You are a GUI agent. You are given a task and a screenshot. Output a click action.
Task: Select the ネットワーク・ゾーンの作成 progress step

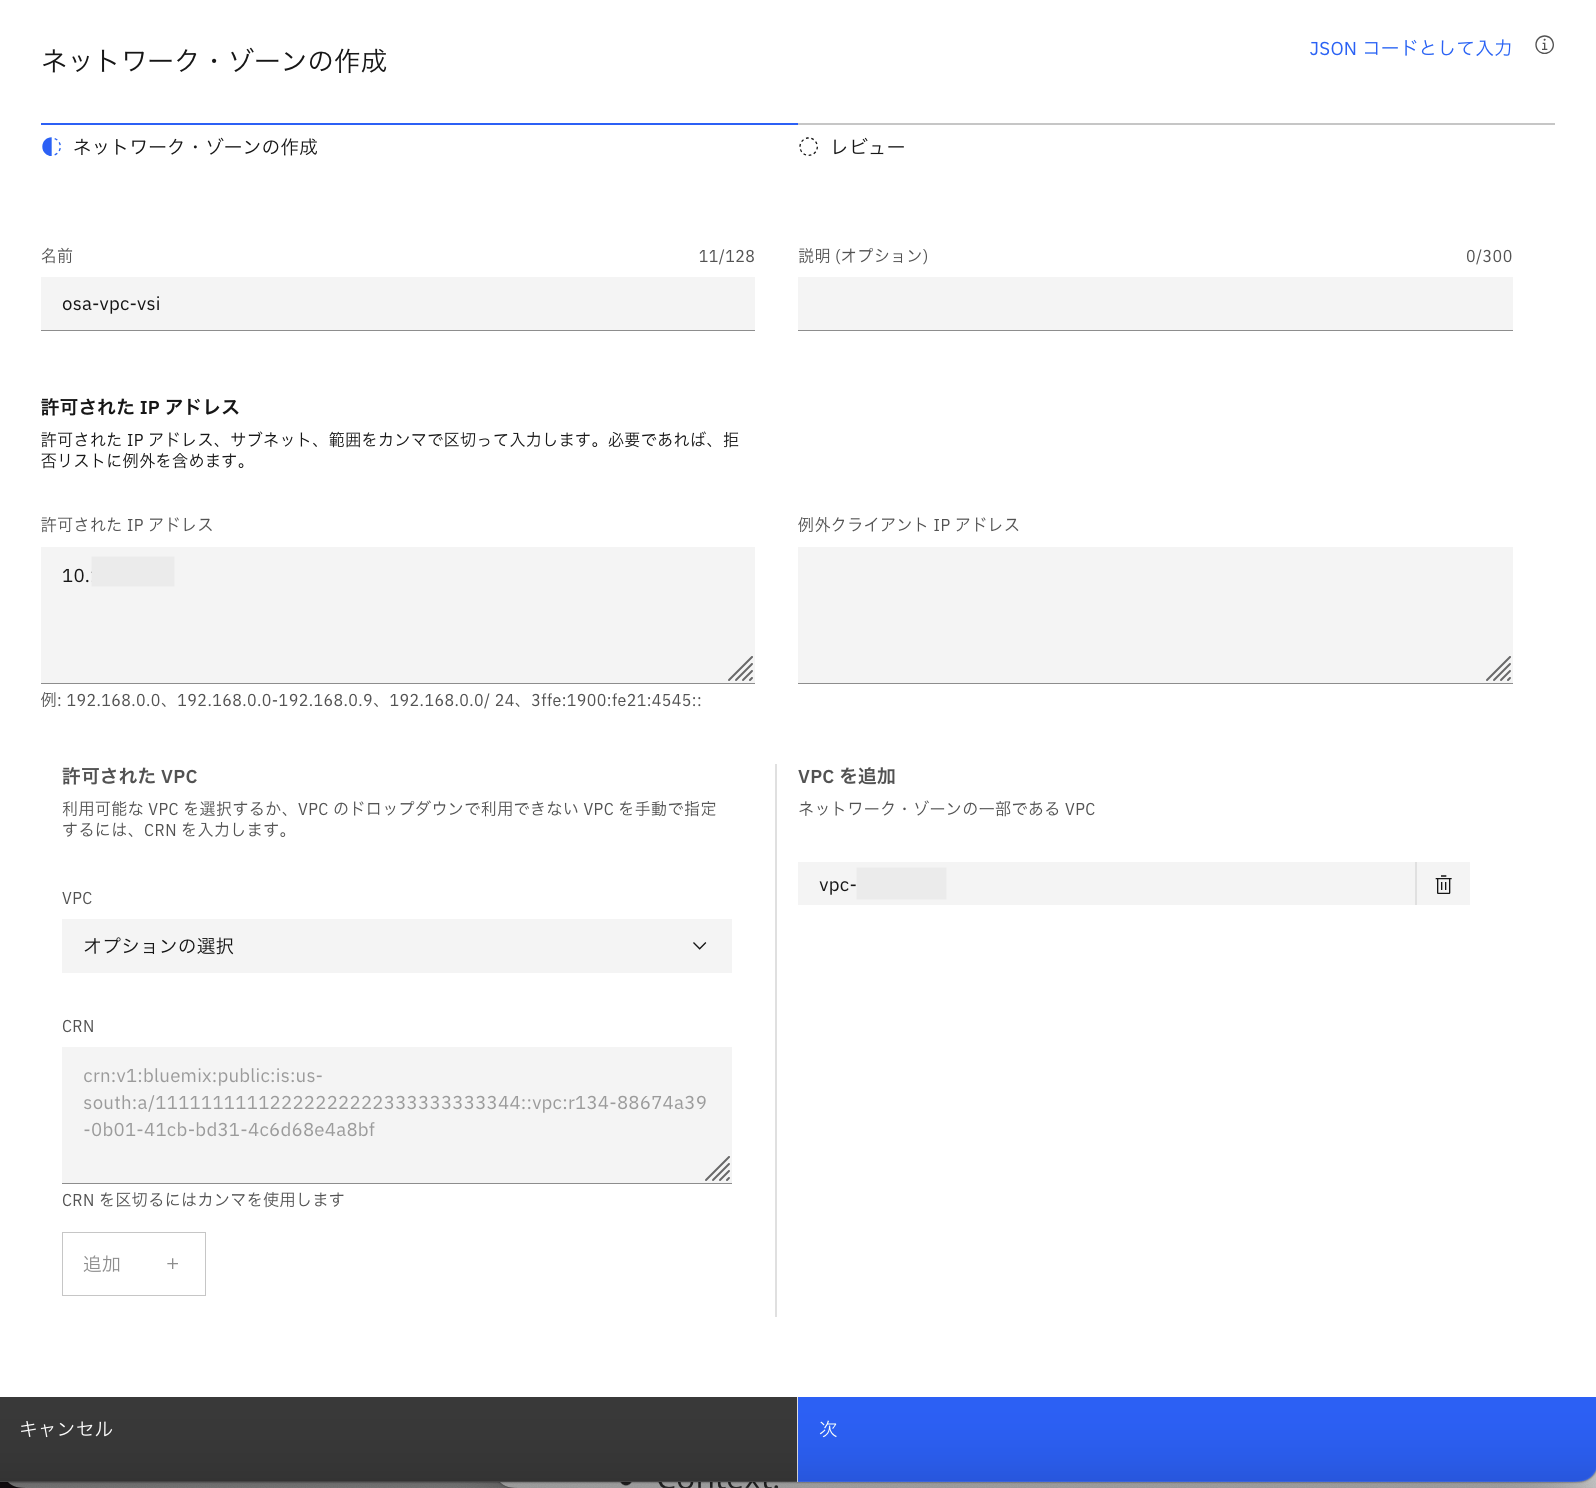pos(180,147)
